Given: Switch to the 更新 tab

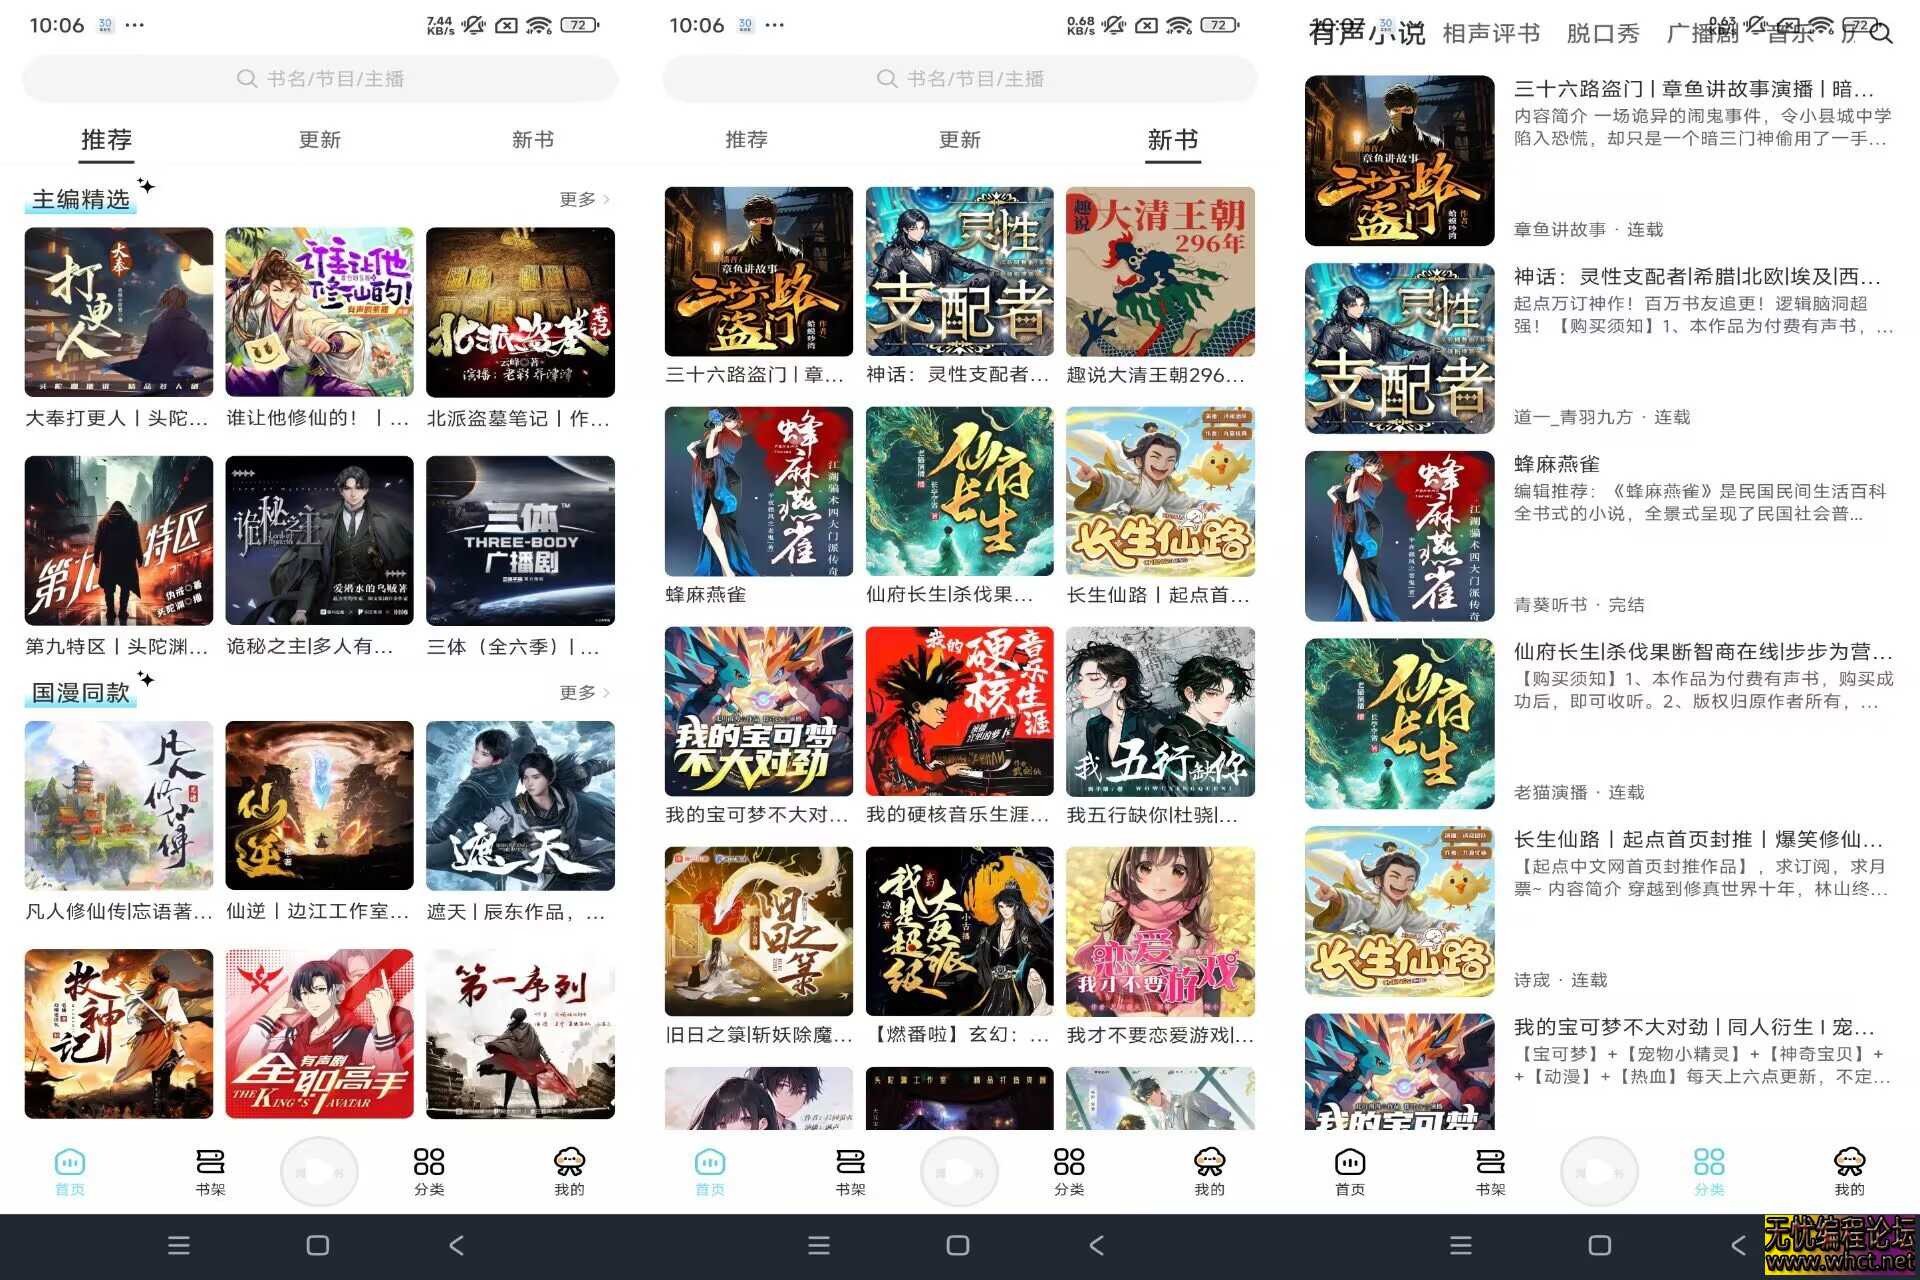Looking at the screenshot, I should point(319,140).
